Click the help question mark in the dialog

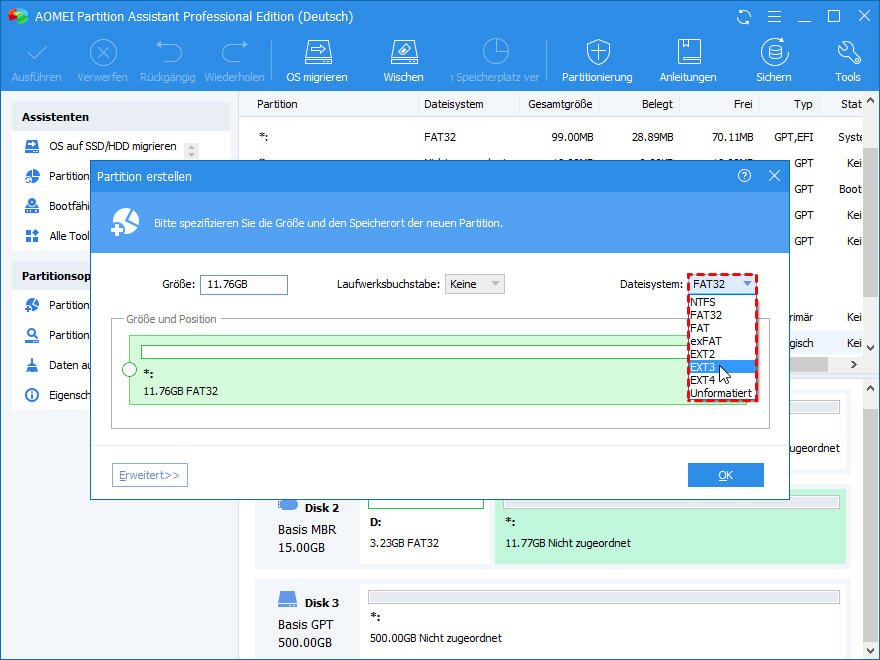[x=744, y=176]
